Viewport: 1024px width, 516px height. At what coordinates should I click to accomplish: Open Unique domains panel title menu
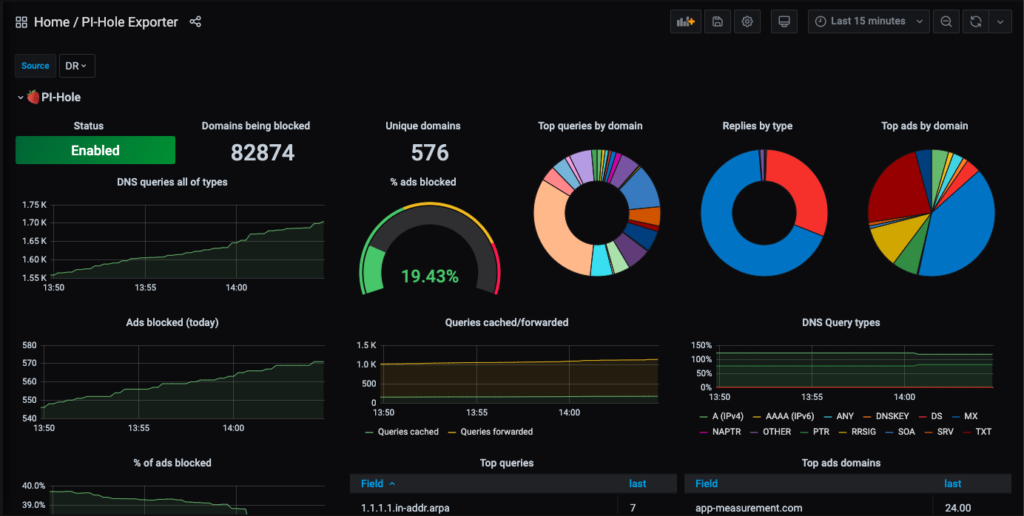click(423, 126)
